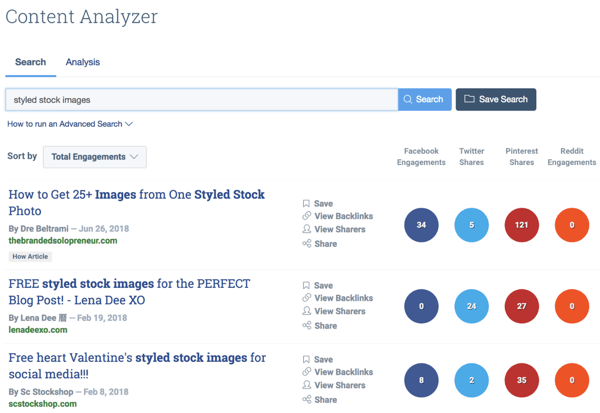Click Reddit circle in Sc Stockshop row
This screenshot has width=600, height=413.
click(x=572, y=380)
